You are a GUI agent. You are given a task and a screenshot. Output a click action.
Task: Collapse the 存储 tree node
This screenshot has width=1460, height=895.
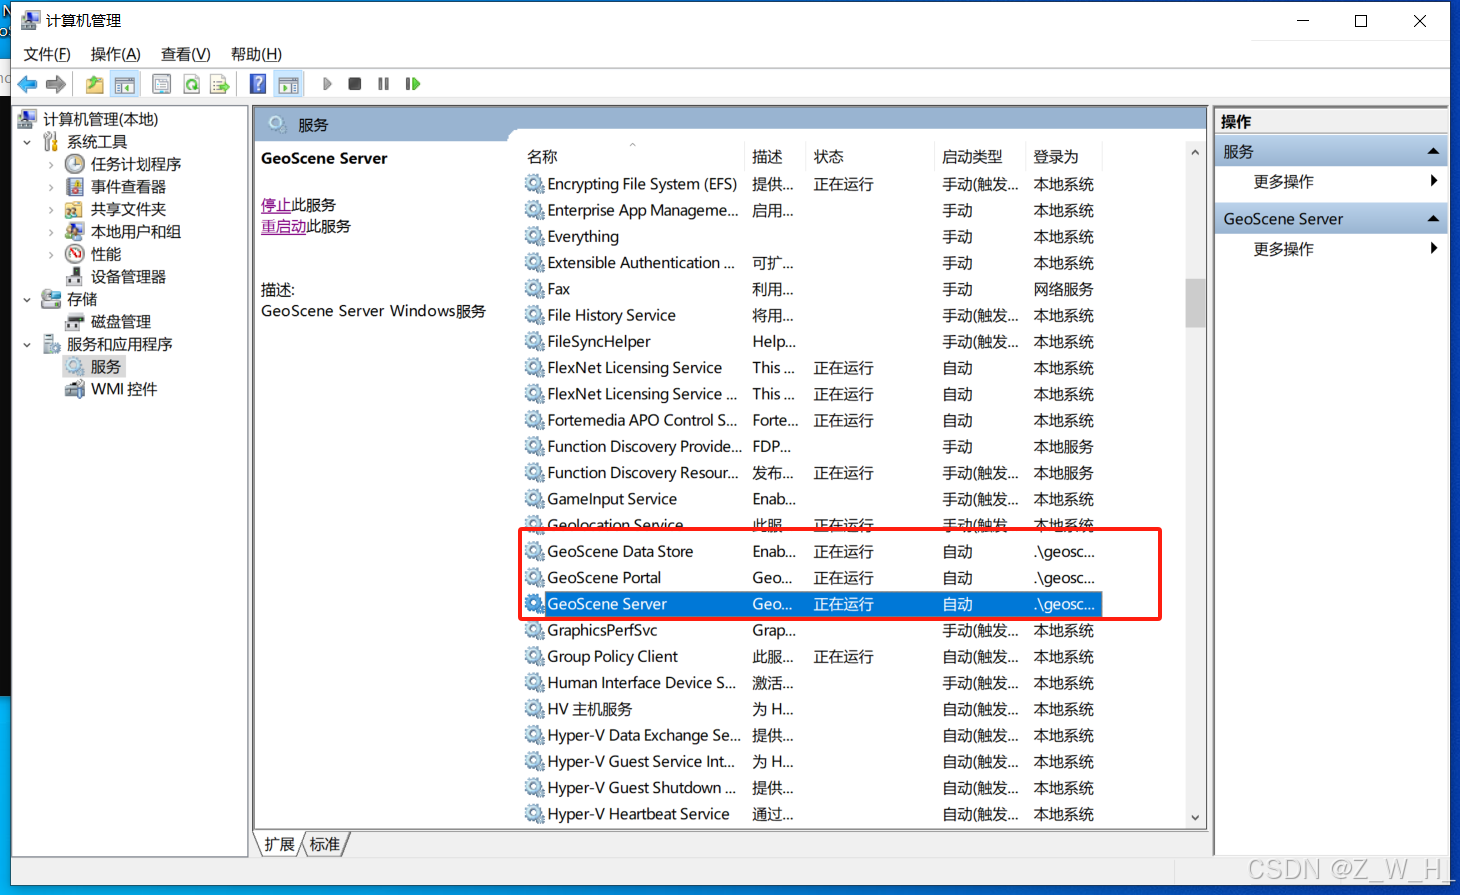coord(27,299)
